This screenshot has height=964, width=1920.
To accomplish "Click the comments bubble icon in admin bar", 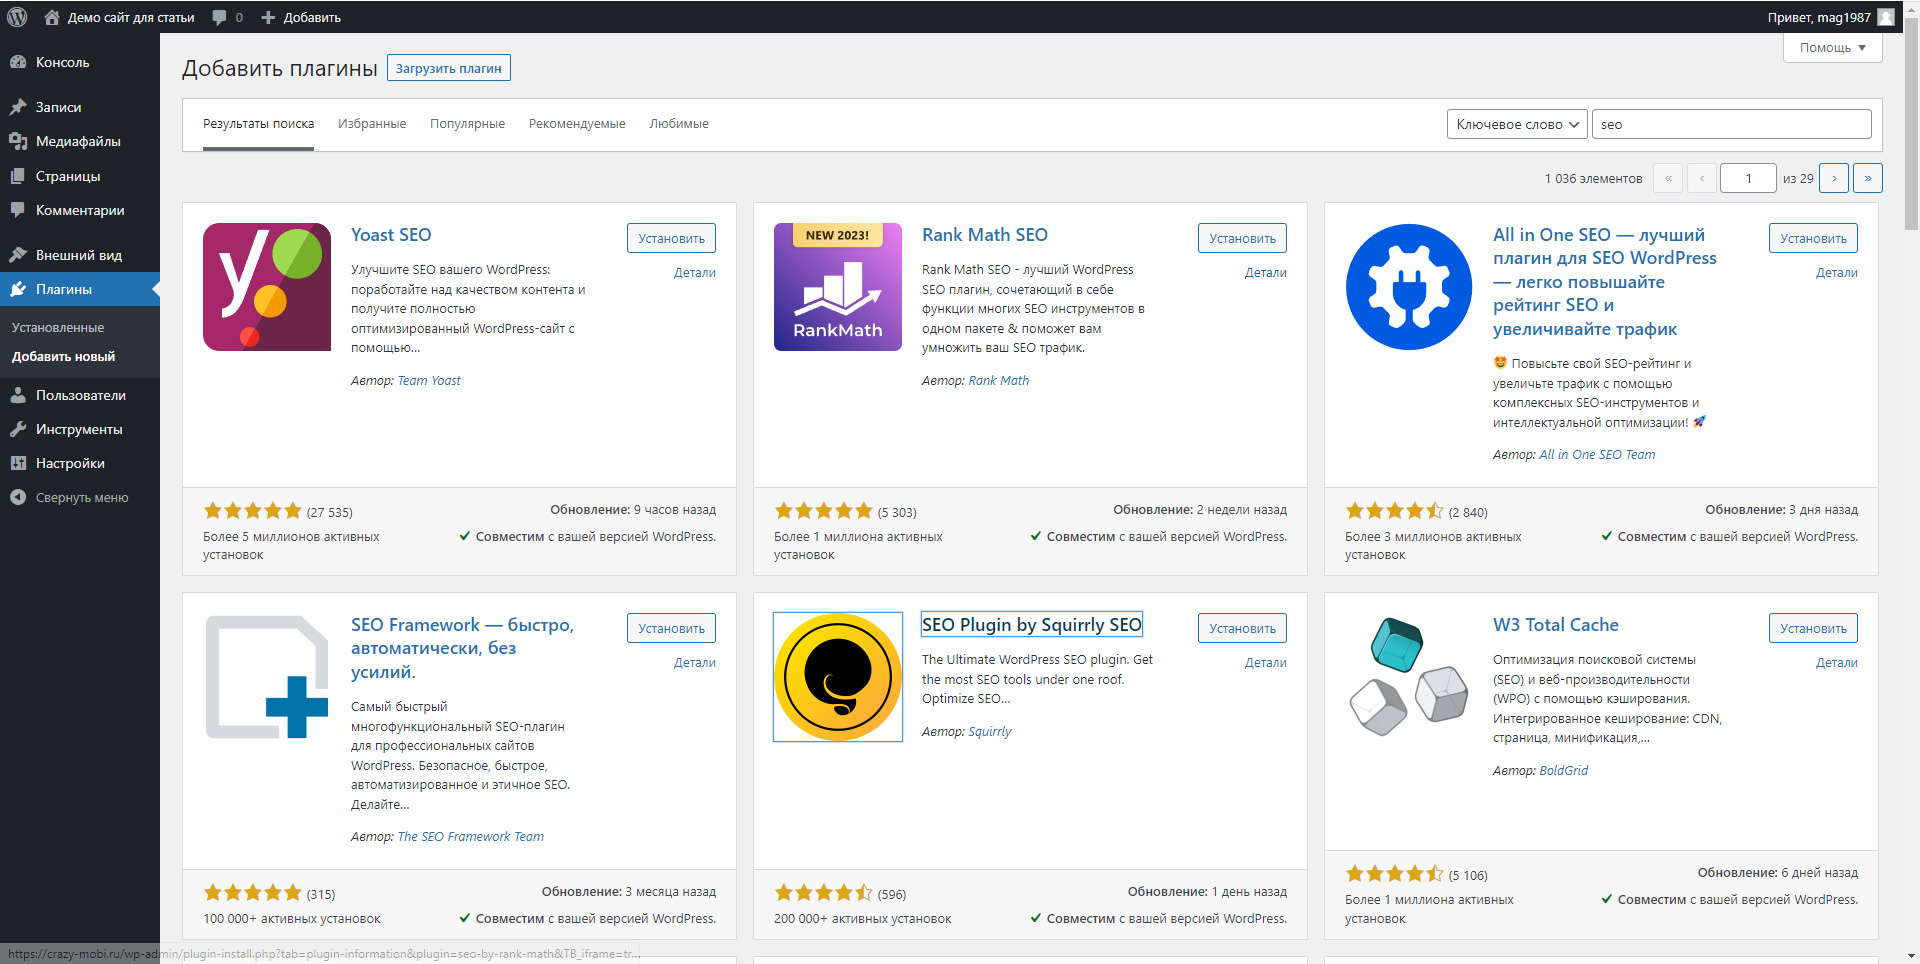I will (220, 17).
